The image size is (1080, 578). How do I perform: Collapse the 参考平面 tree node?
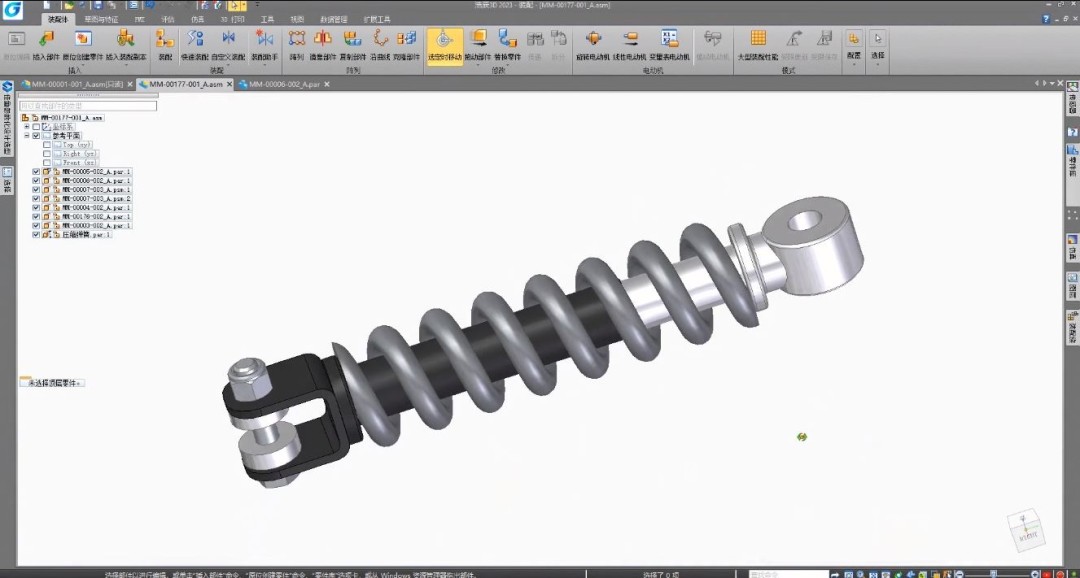pos(27,136)
